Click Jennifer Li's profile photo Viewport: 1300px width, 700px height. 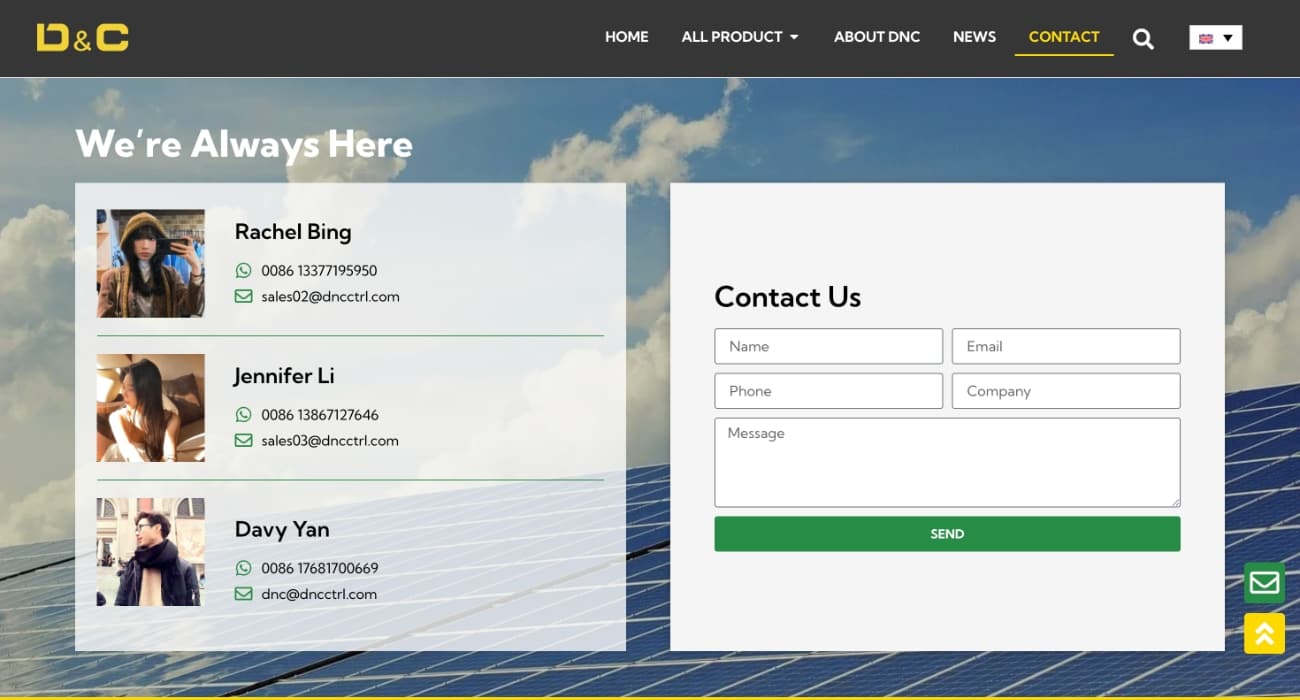click(151, 407)
